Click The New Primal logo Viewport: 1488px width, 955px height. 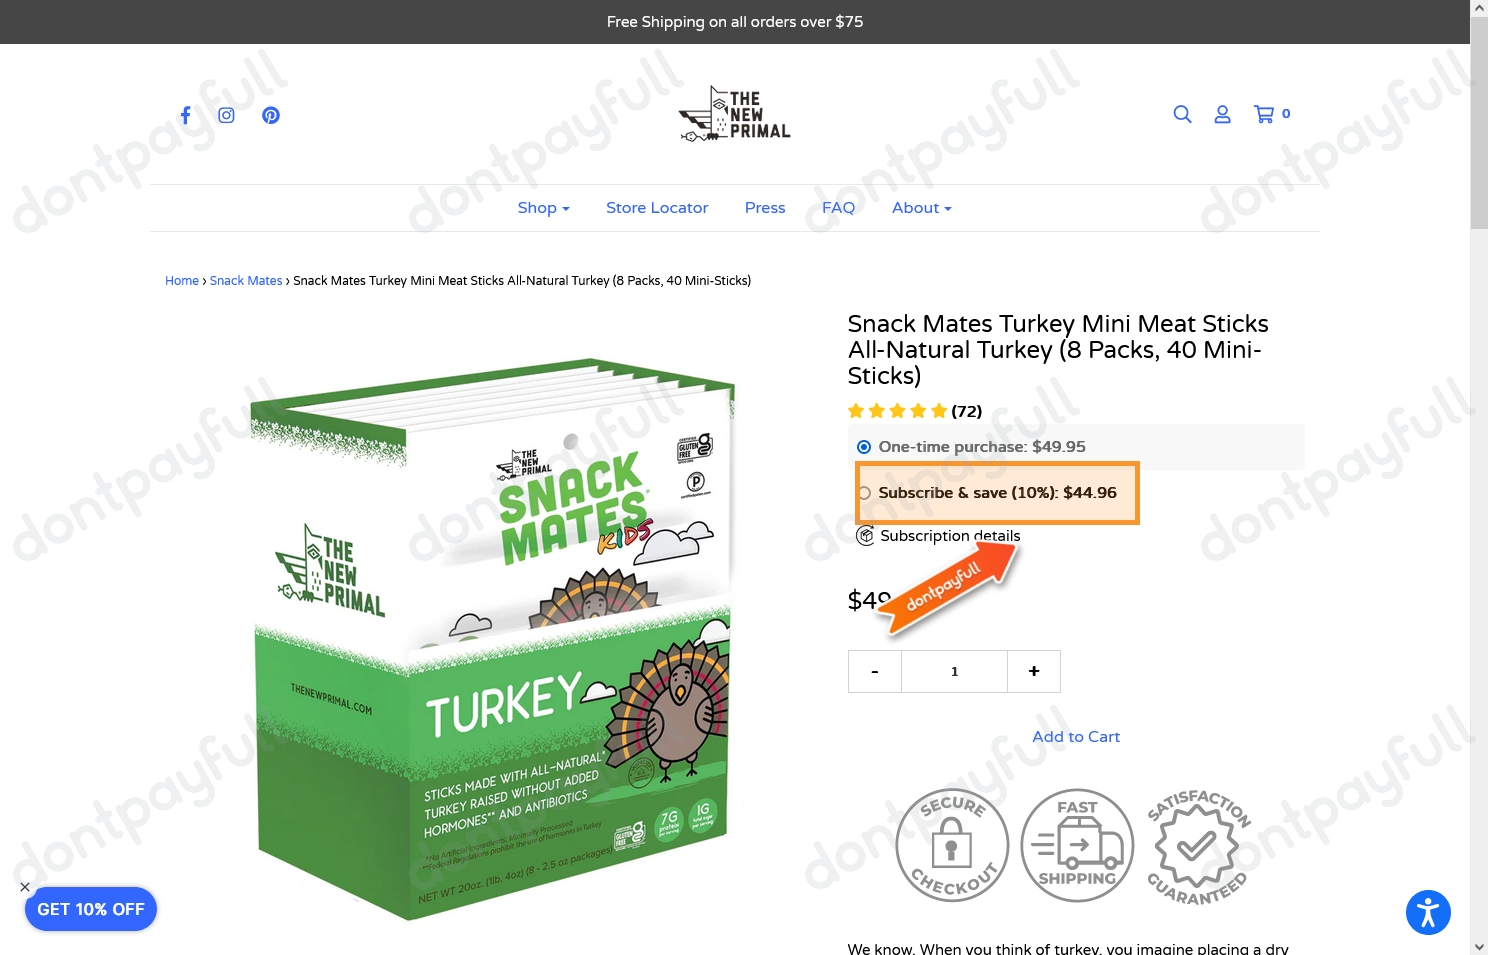(x=735, y=114)
